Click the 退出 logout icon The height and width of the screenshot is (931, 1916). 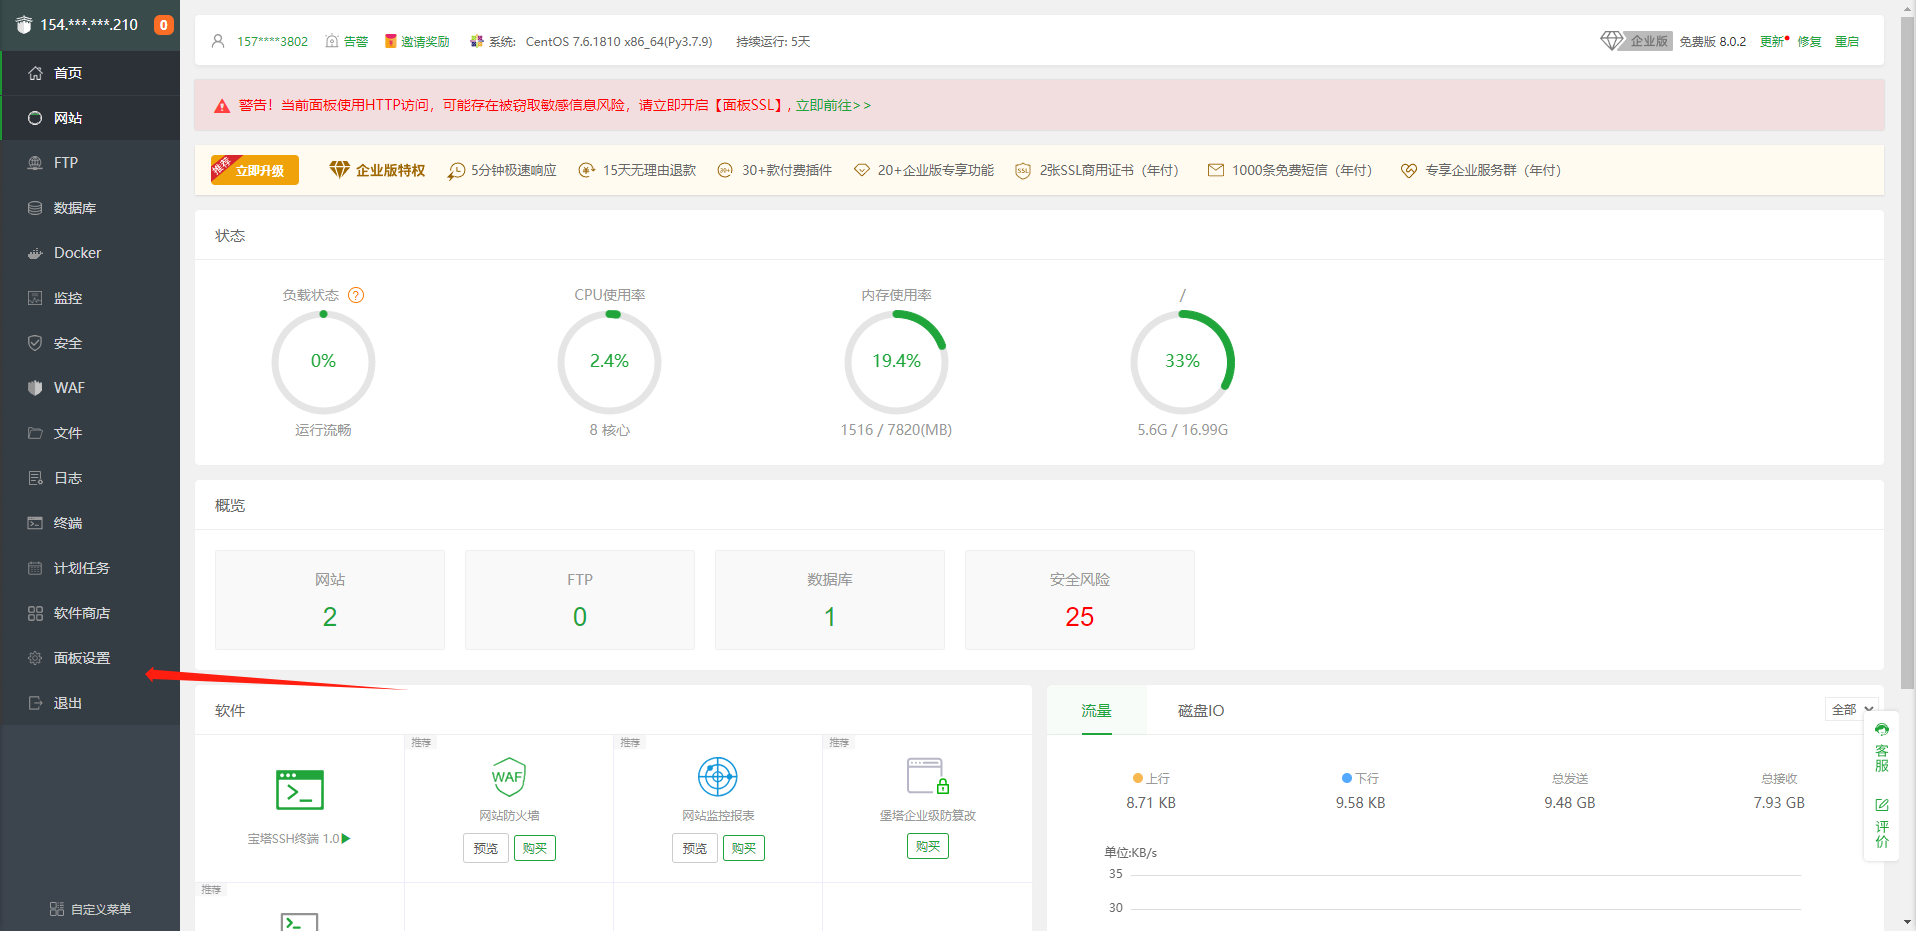pos(35,703)
